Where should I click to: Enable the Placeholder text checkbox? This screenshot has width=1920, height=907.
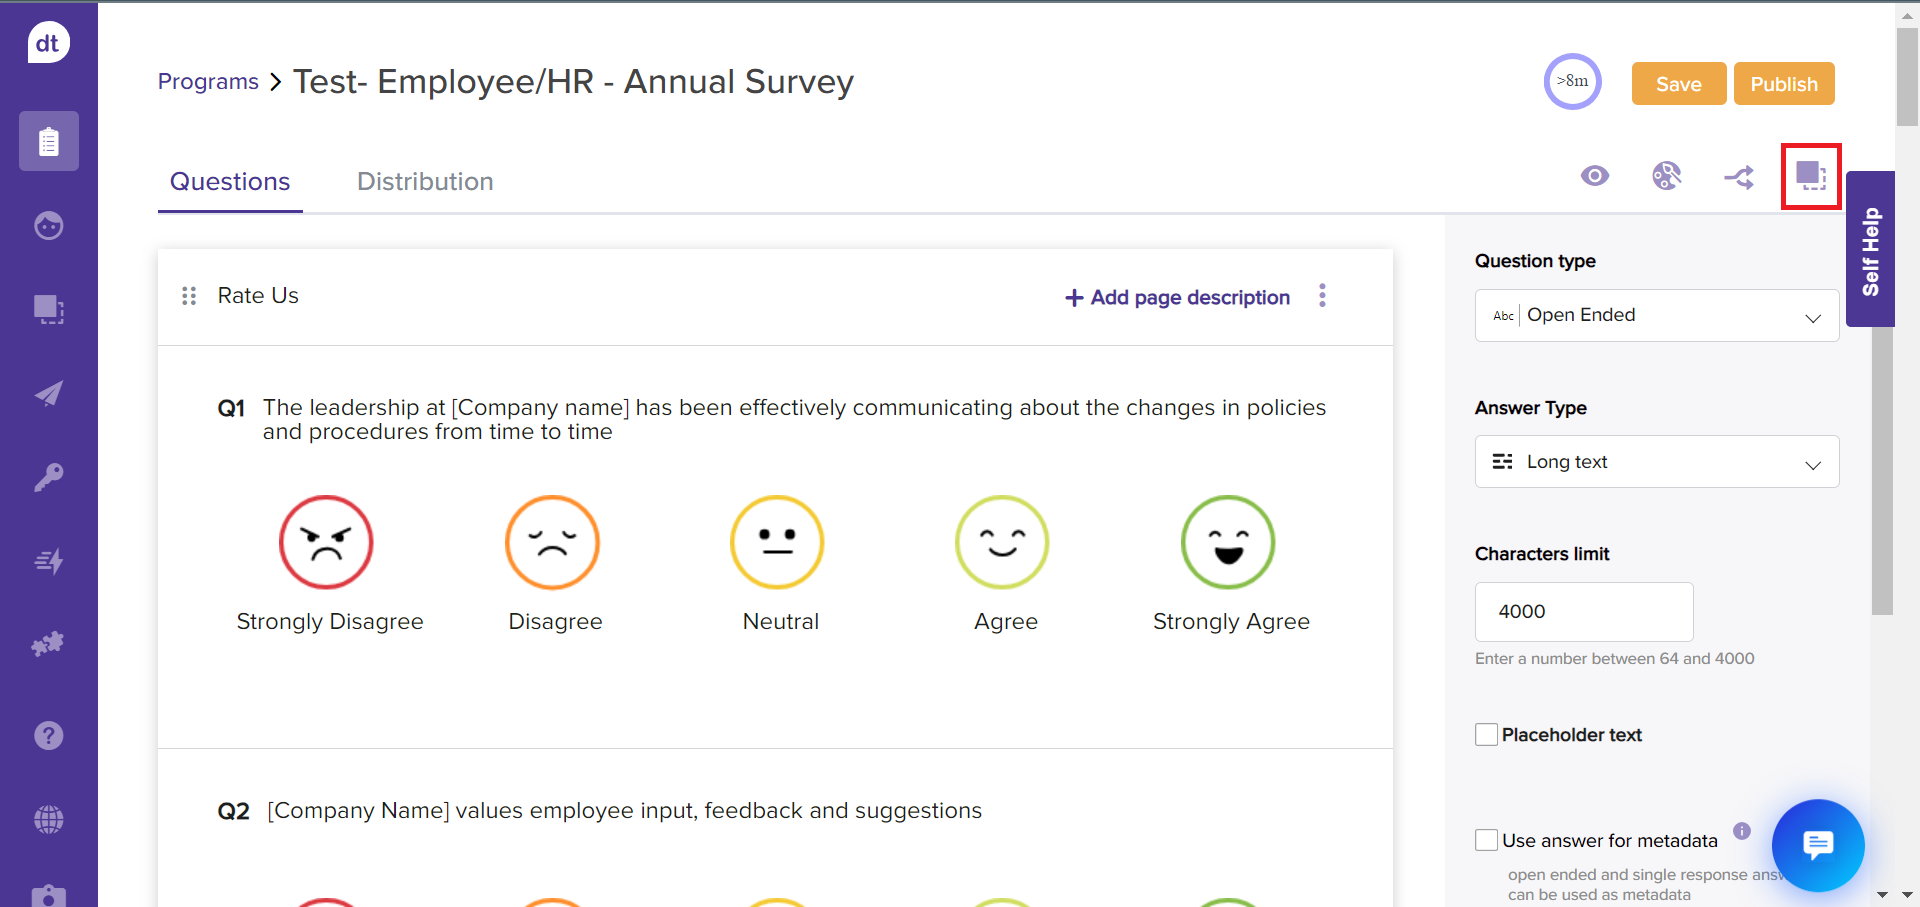(x=1487, y=735)
